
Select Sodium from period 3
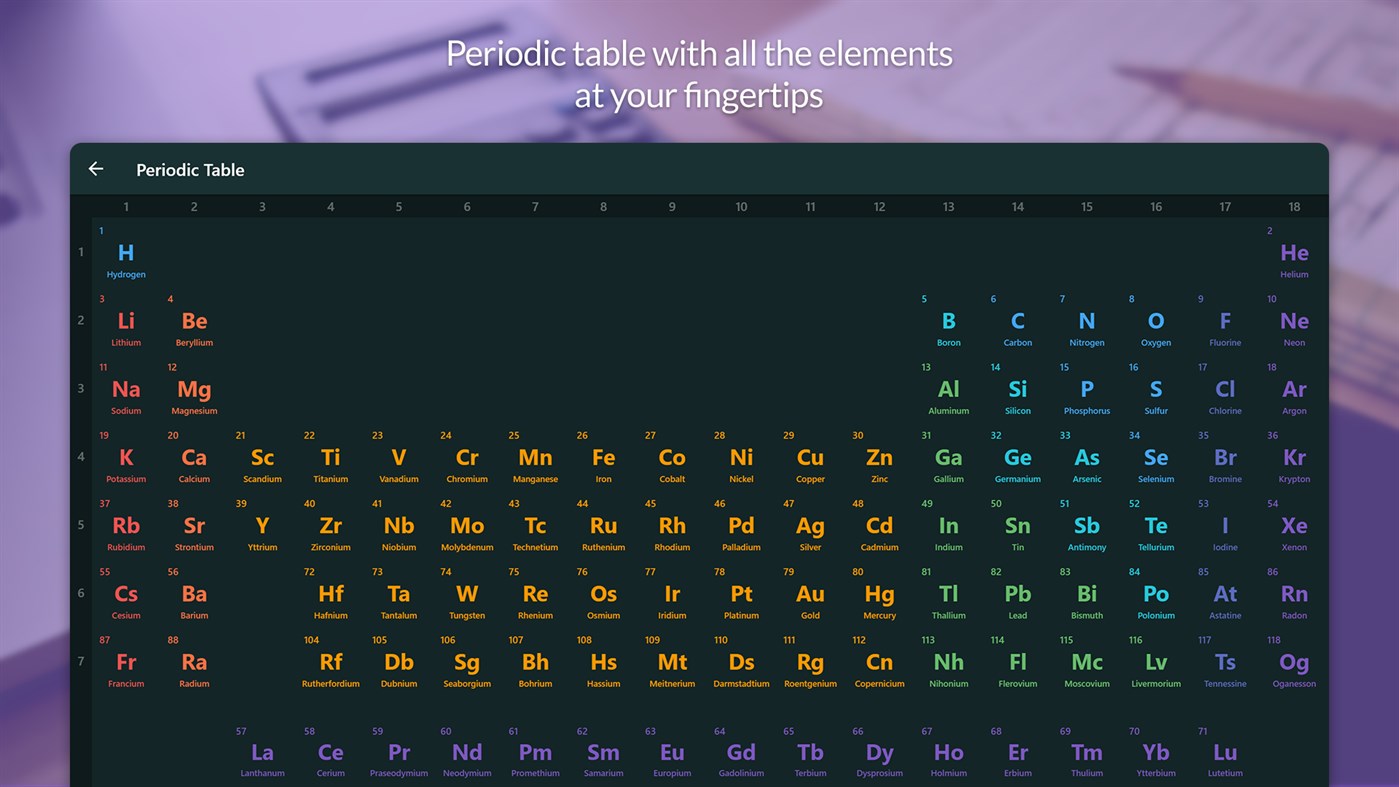pos(125,392)
